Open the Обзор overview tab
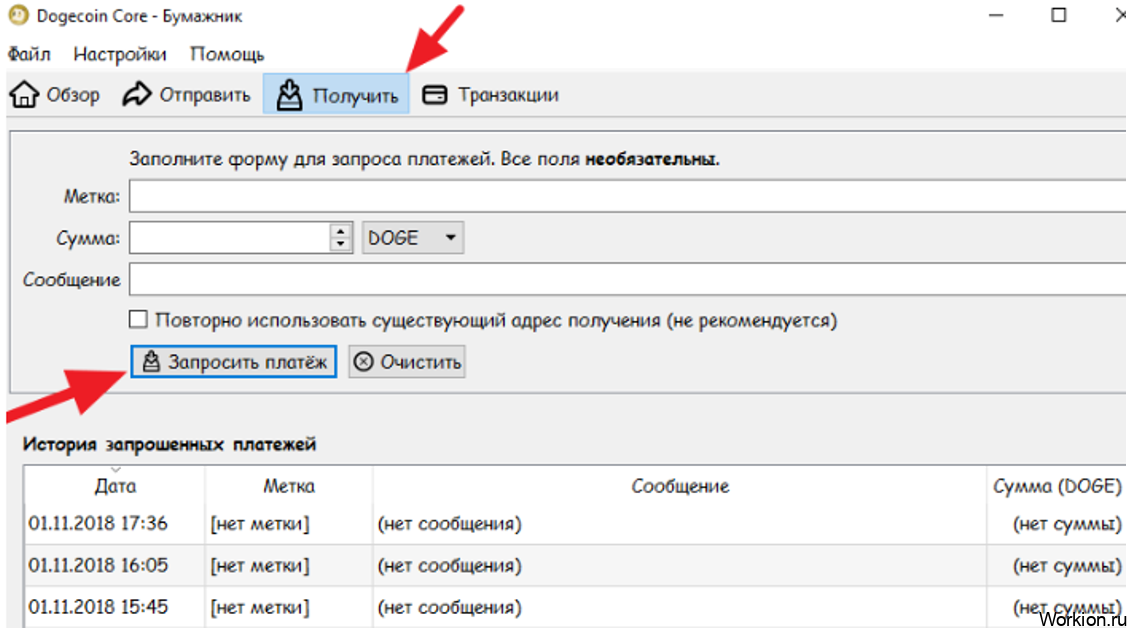The height and width of the screenshot is (633, 1134). [55, 95]
